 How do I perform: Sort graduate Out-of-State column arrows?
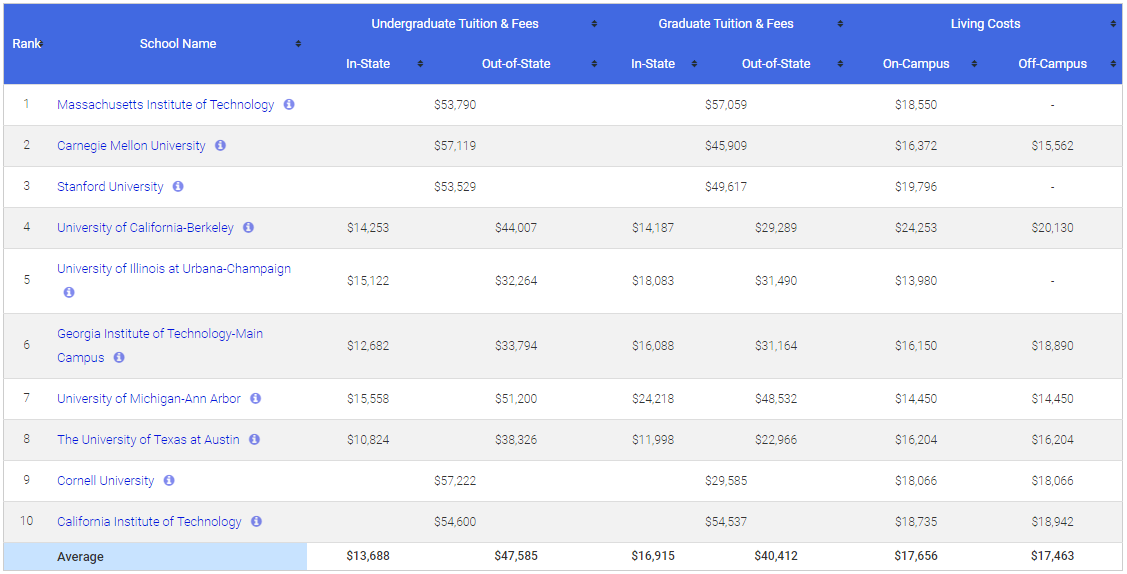tap(840, 64)
